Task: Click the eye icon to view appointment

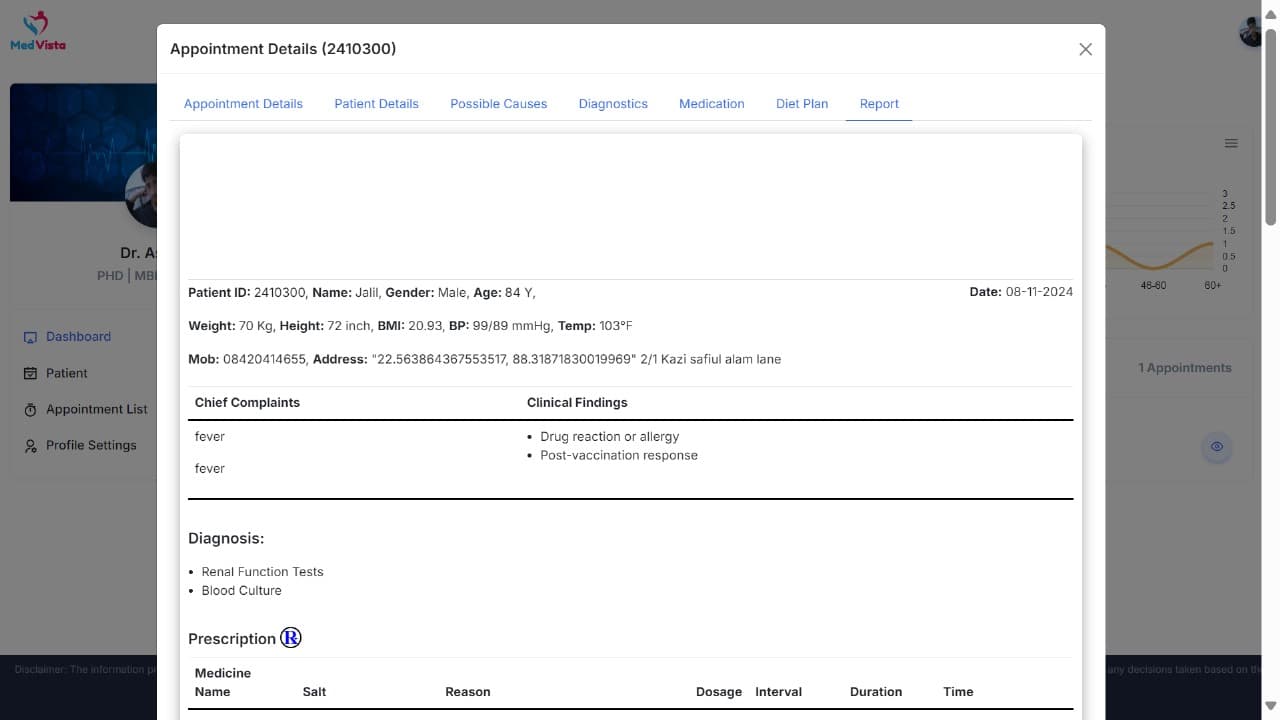Action: [1217, 447]
